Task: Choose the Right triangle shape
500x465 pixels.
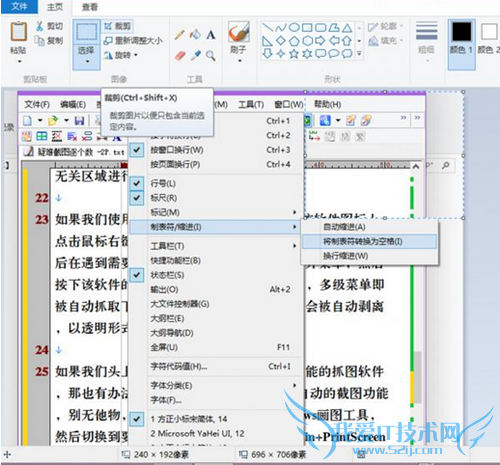Action: [x=267, y=41]
